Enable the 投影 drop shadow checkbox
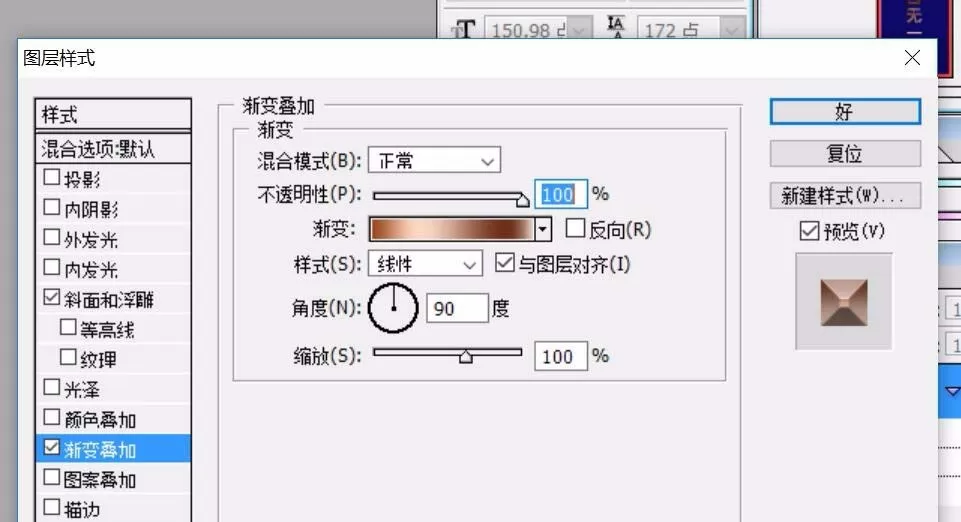 tap(51, 178)
